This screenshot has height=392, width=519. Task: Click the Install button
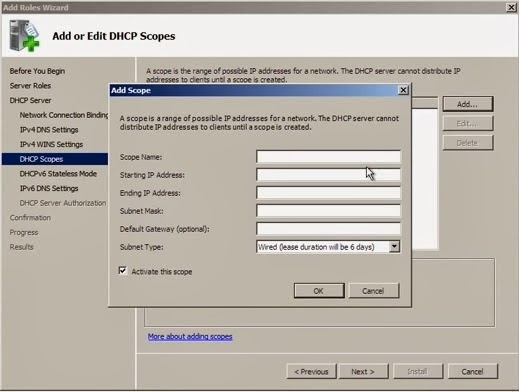point(418,371)
